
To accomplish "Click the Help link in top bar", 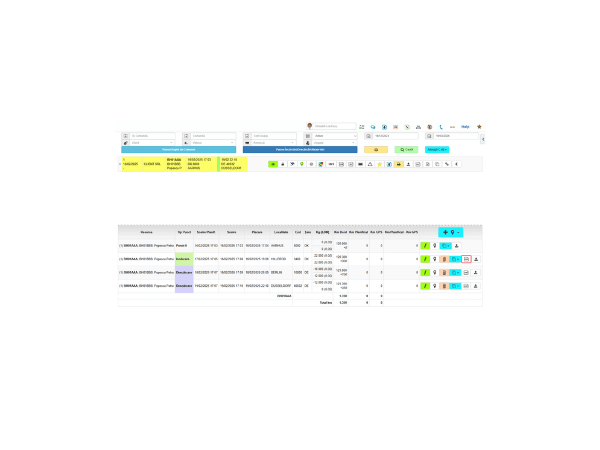I will coord(465,127).
